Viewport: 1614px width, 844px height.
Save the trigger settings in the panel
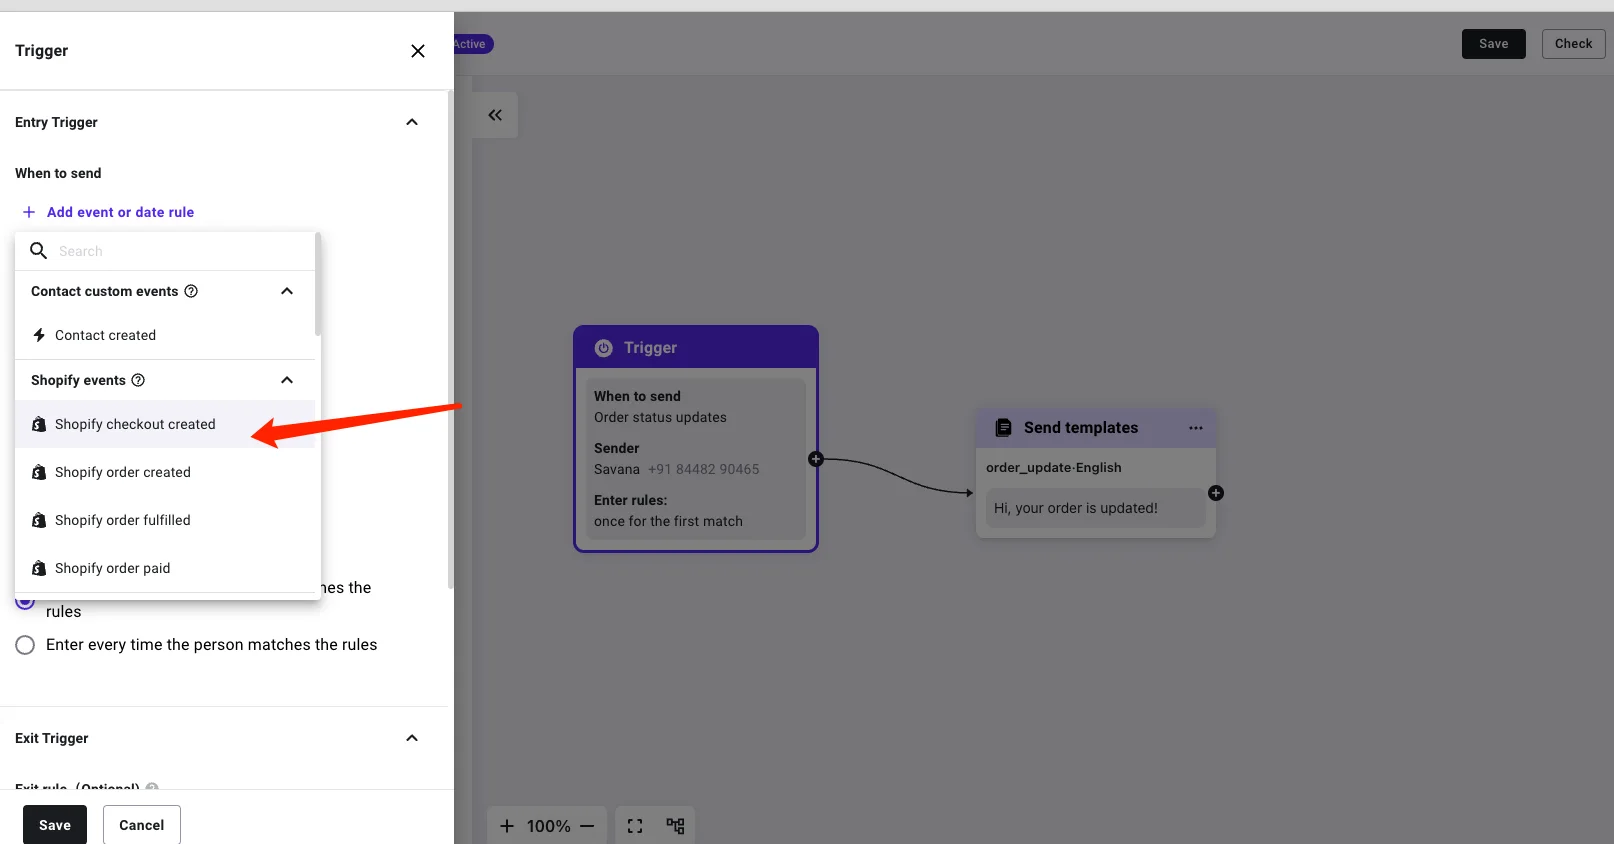pos(55,825)
